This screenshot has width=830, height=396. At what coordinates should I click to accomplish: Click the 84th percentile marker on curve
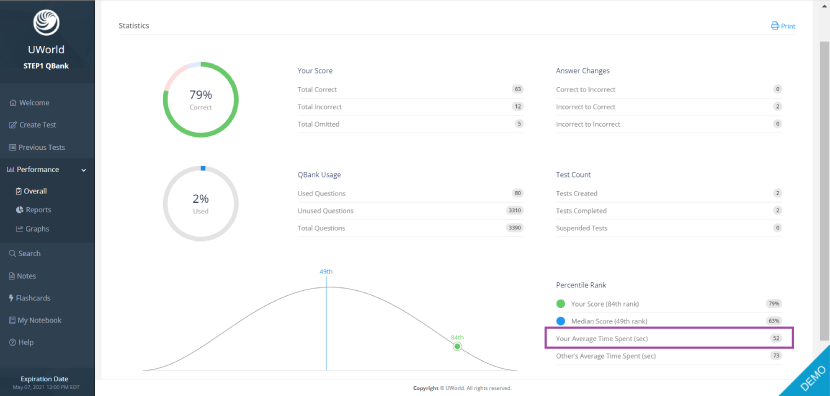point(457,346)
